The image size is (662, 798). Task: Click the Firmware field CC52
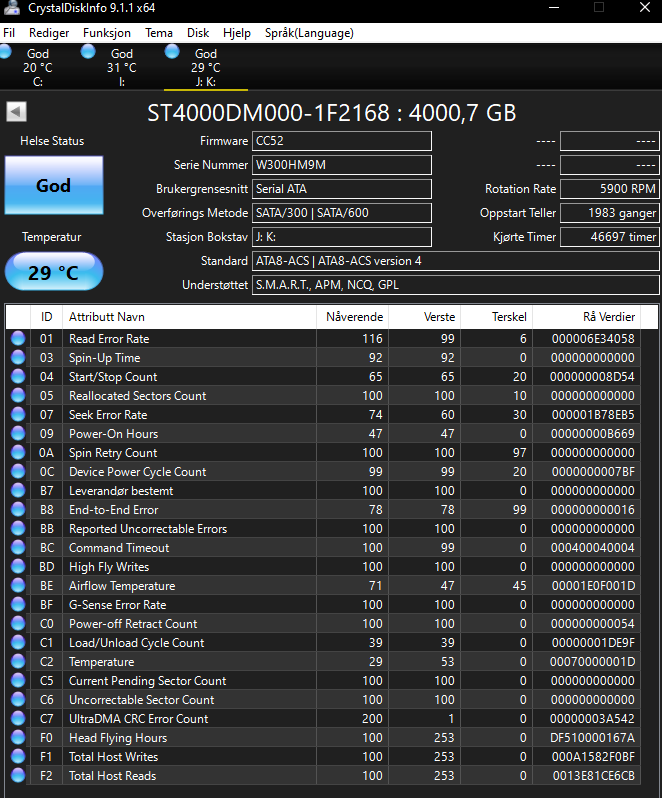point(342,141)
